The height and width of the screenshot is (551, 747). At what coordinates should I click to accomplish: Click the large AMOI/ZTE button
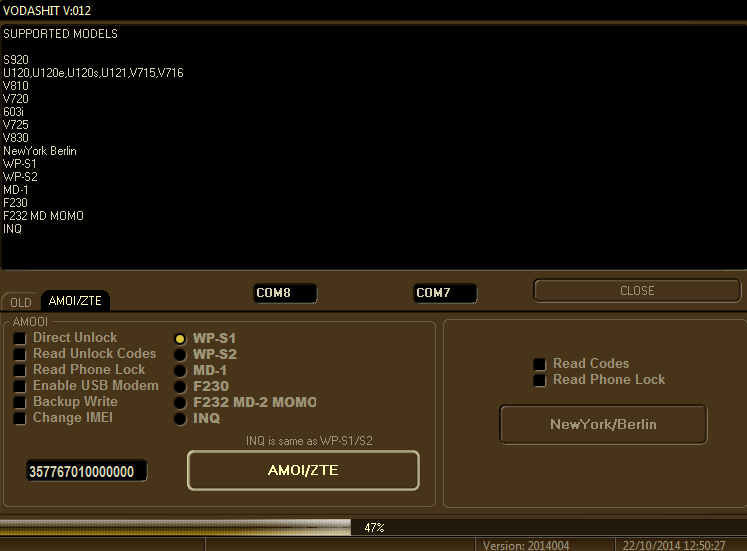click(303, 471)
